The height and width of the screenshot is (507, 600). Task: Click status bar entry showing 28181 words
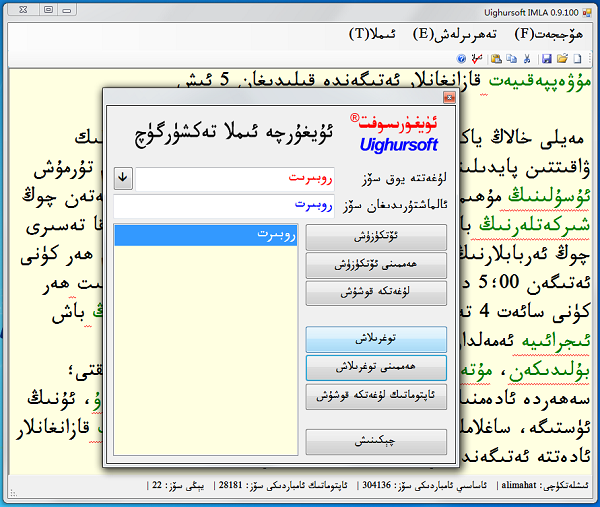click(283, 485)
